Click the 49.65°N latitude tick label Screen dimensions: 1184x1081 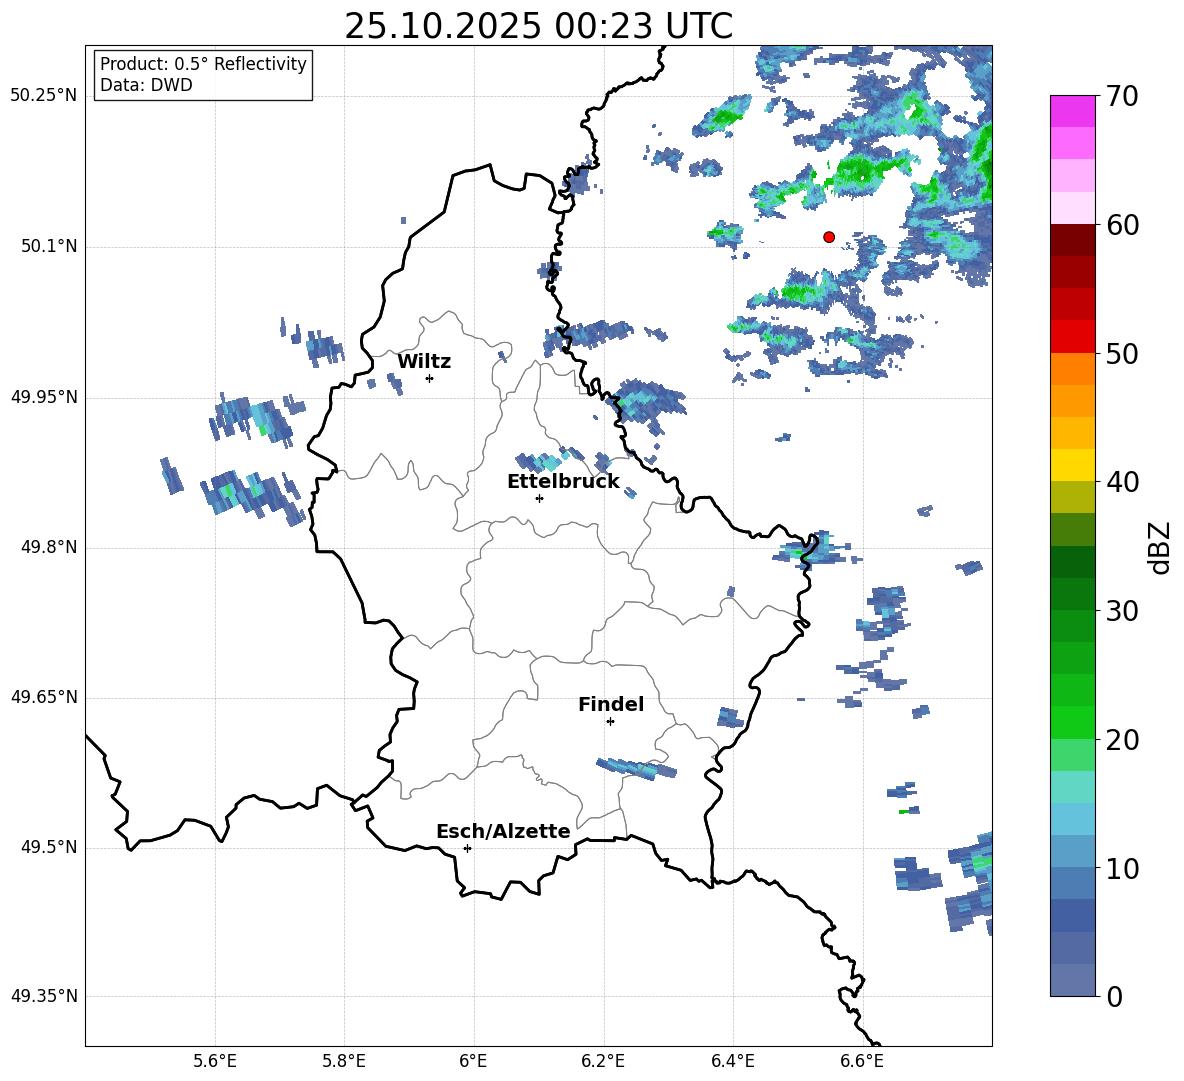44,697
